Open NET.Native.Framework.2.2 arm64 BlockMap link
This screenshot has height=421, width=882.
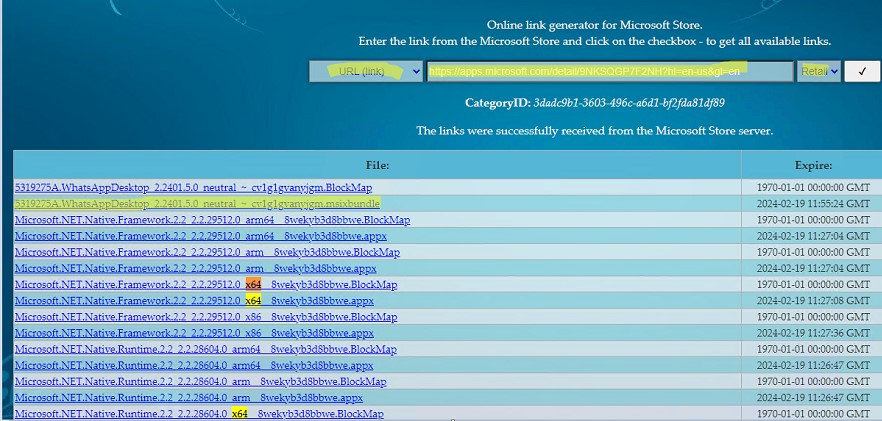point(212,220)
